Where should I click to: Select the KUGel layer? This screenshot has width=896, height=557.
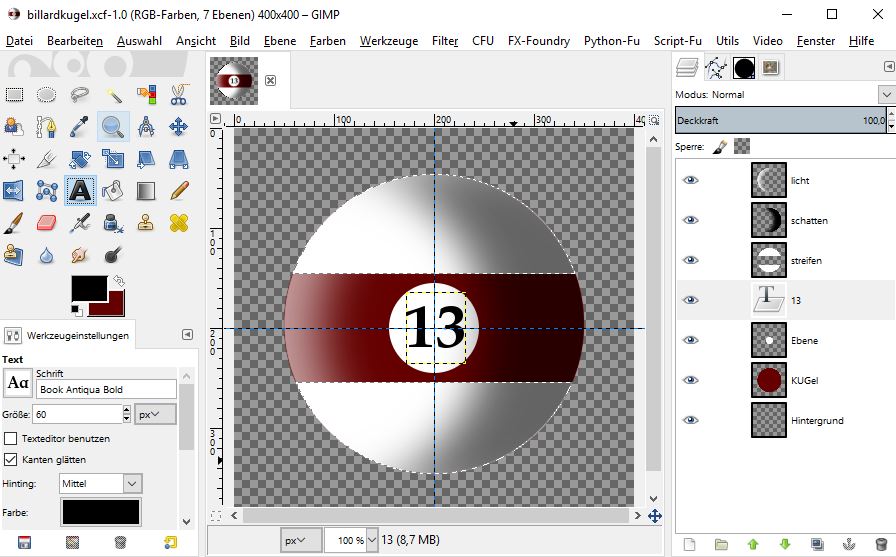click(804, 381)
